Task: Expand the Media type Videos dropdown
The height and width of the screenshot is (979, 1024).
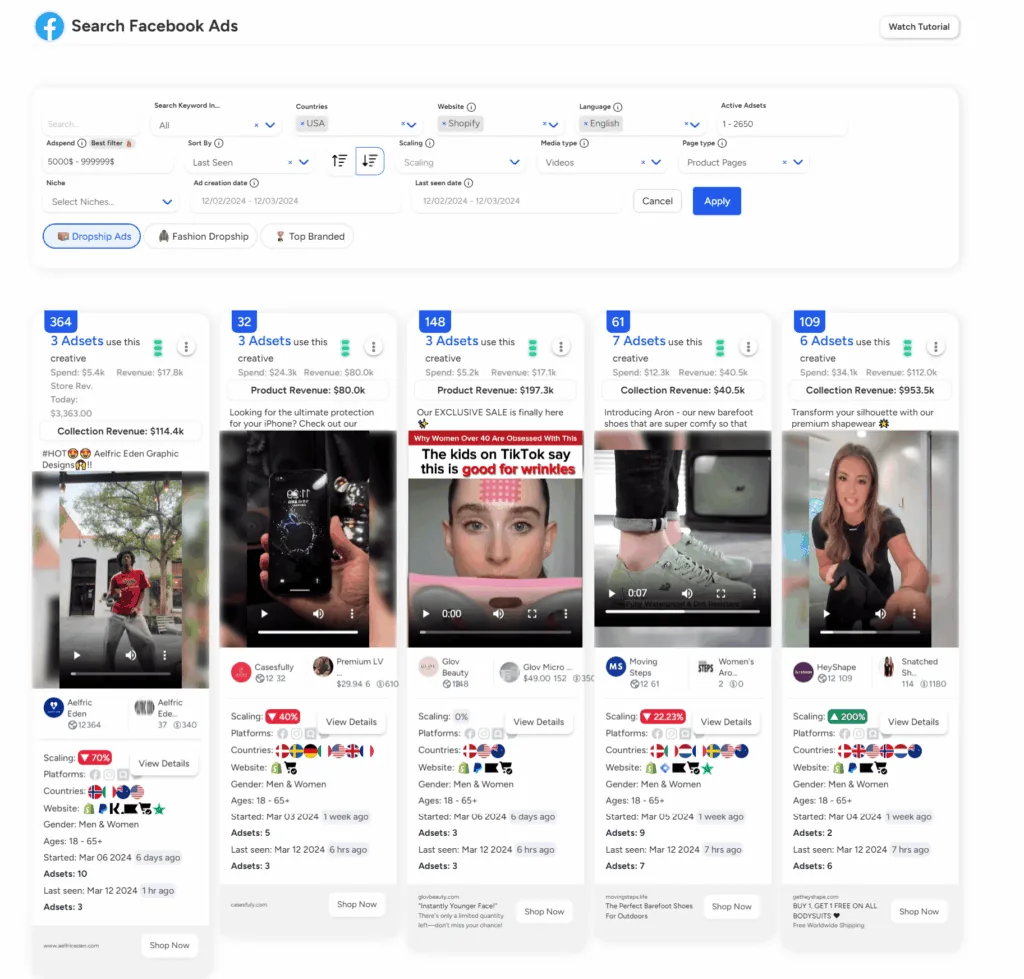Action: [656, 162]
